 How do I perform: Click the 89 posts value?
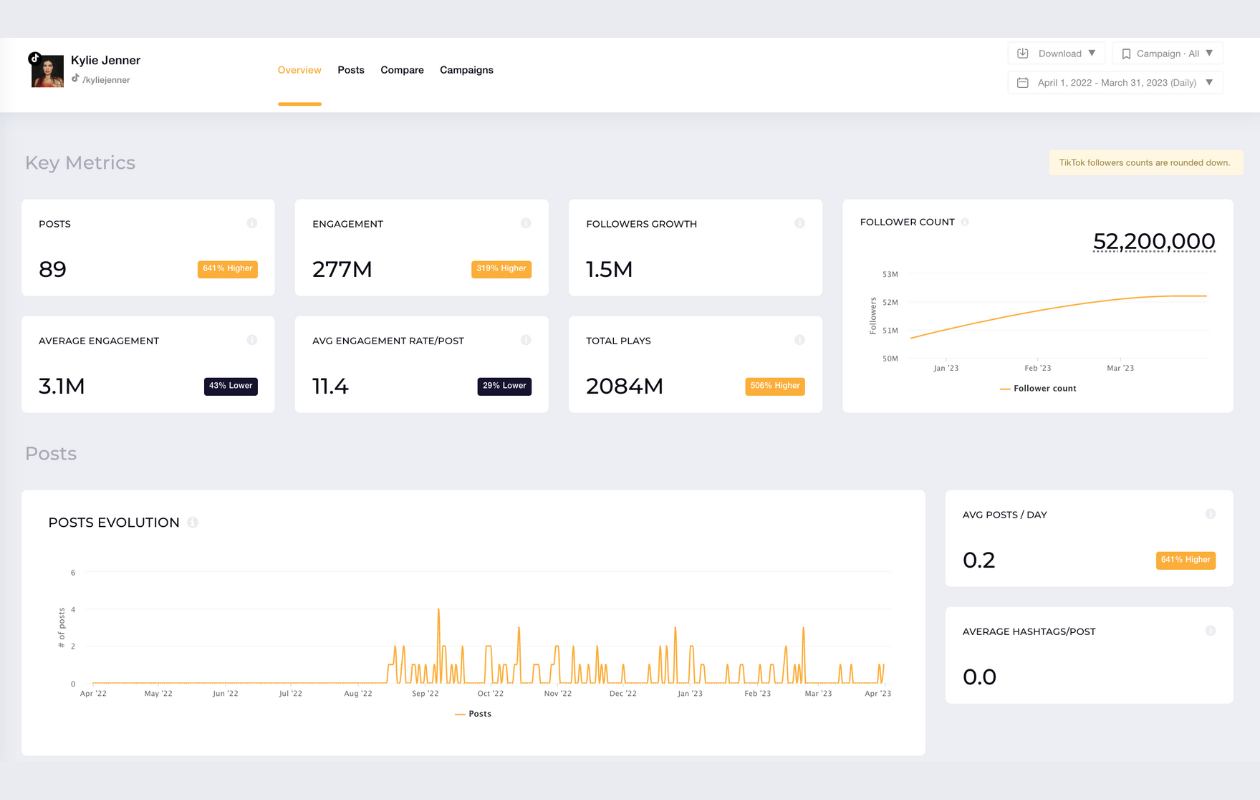(52, 269)
